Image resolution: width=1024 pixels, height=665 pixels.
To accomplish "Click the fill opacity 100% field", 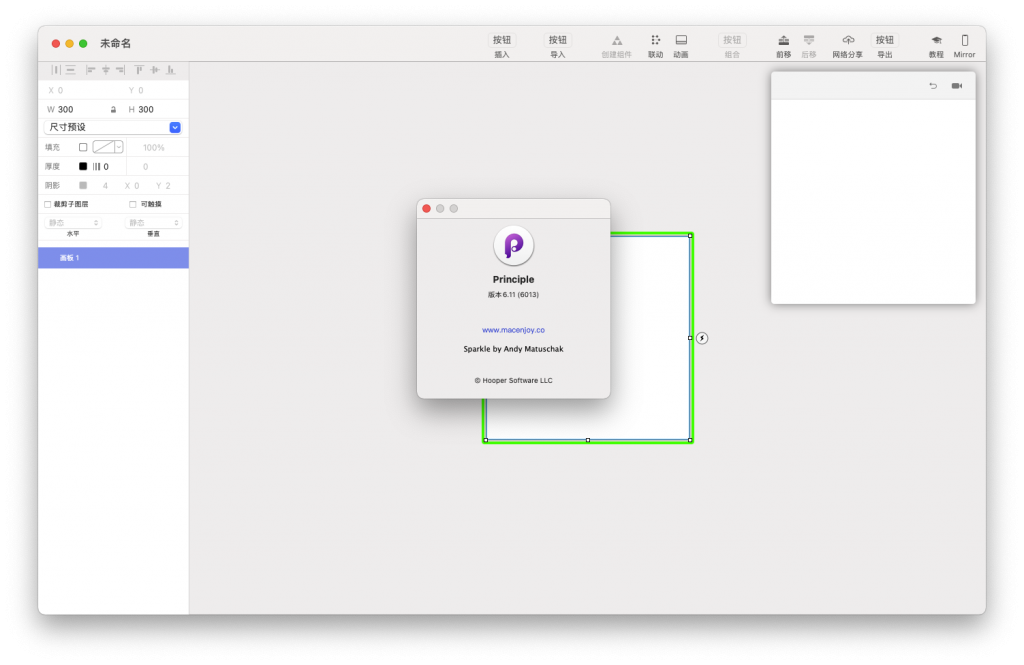I will click(153, 148).
